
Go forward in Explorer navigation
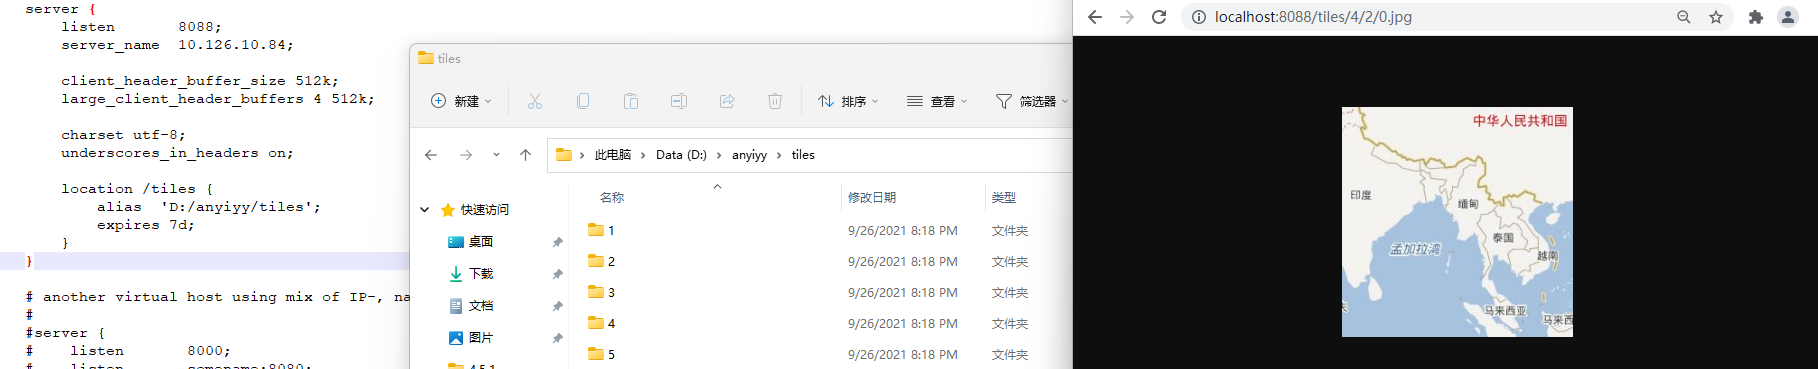coord(466,155)
